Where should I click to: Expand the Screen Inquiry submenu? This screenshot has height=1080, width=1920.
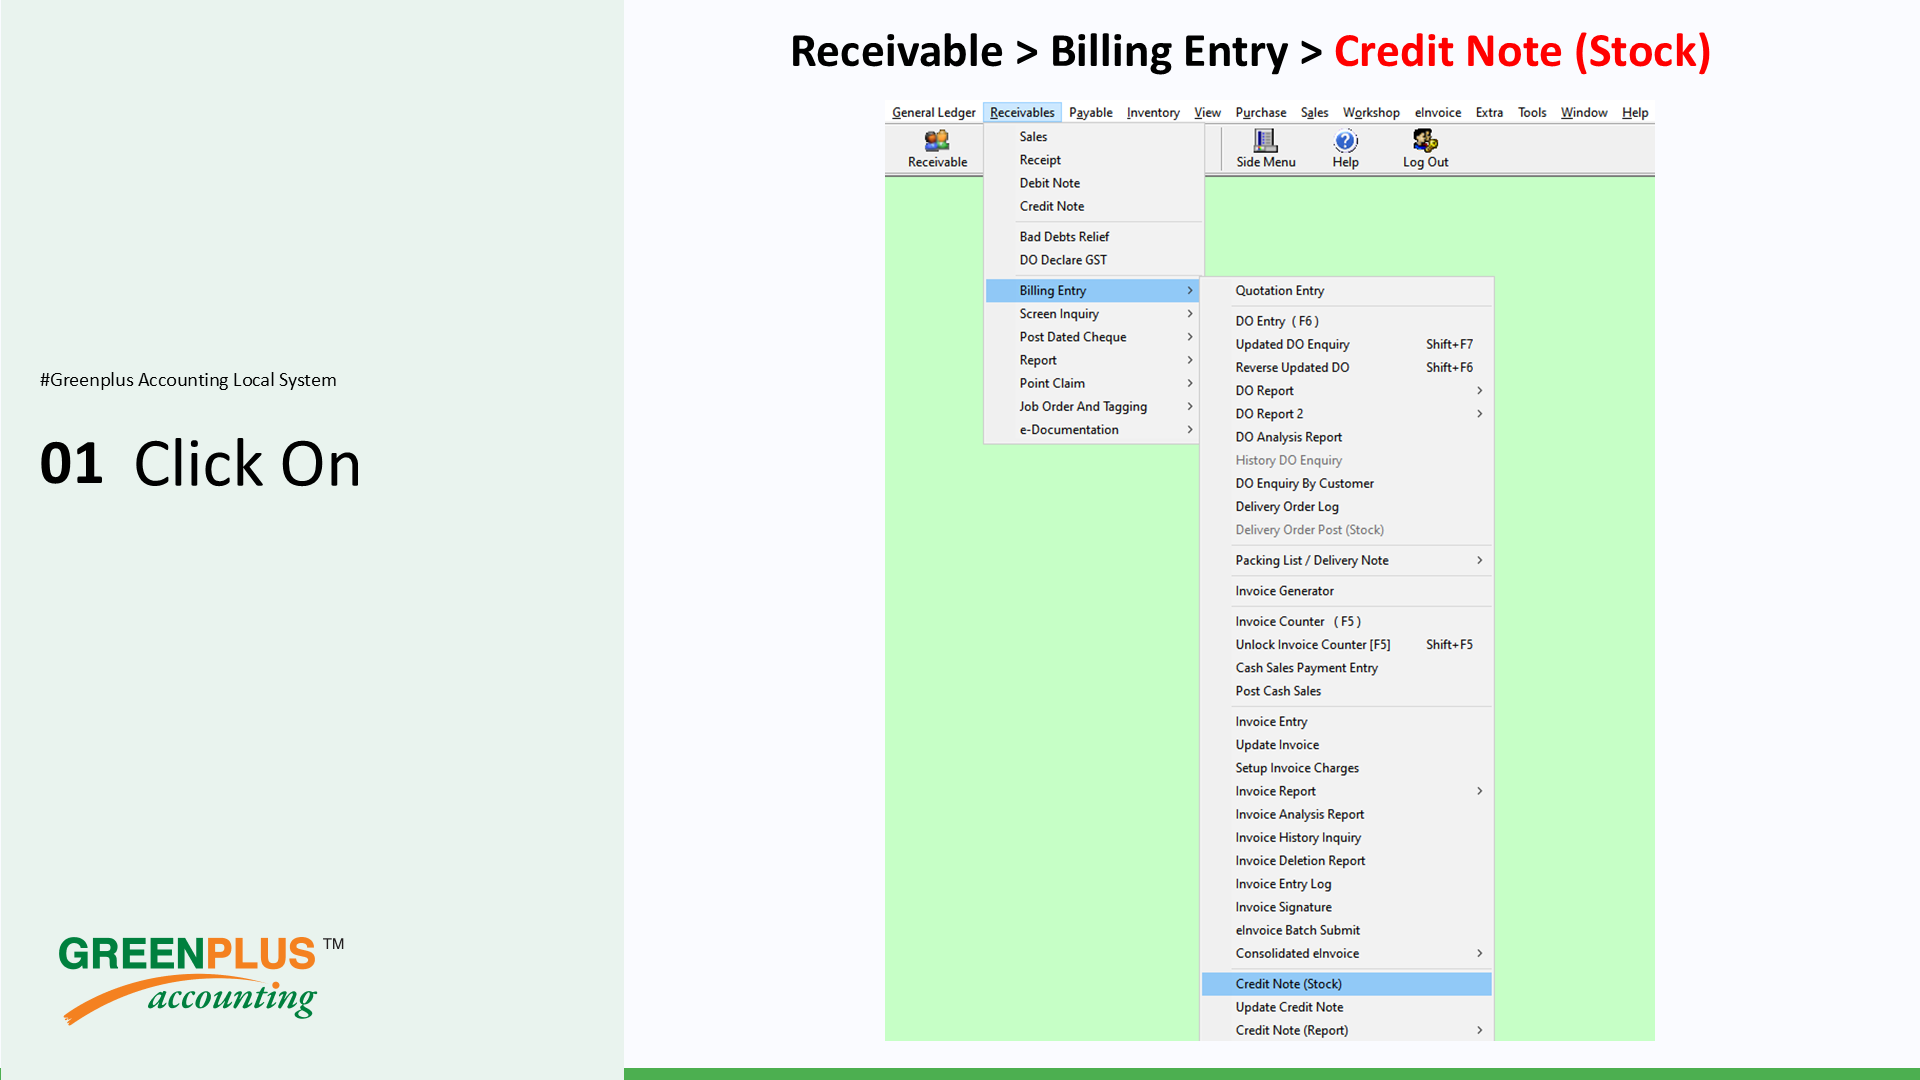point(1093,314)
